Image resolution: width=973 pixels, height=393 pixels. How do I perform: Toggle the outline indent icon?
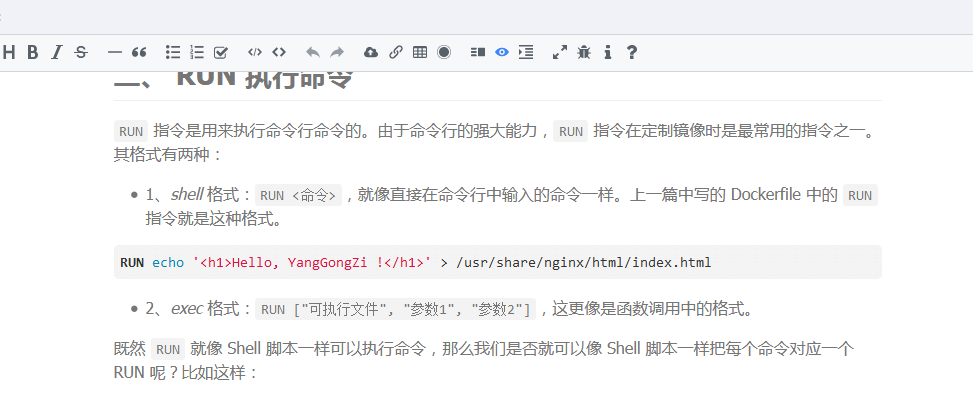[526, 53]
